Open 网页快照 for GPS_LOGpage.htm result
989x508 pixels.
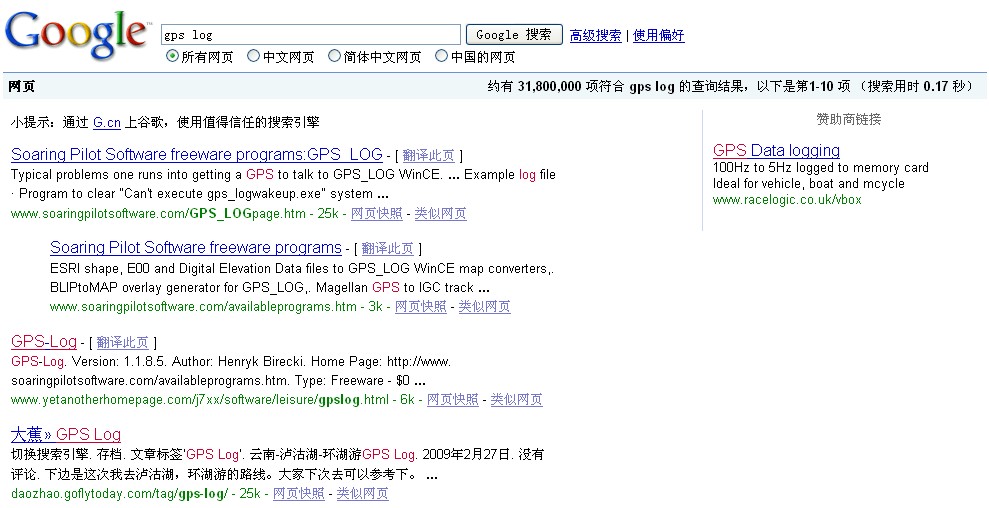[x=377, y=213]
